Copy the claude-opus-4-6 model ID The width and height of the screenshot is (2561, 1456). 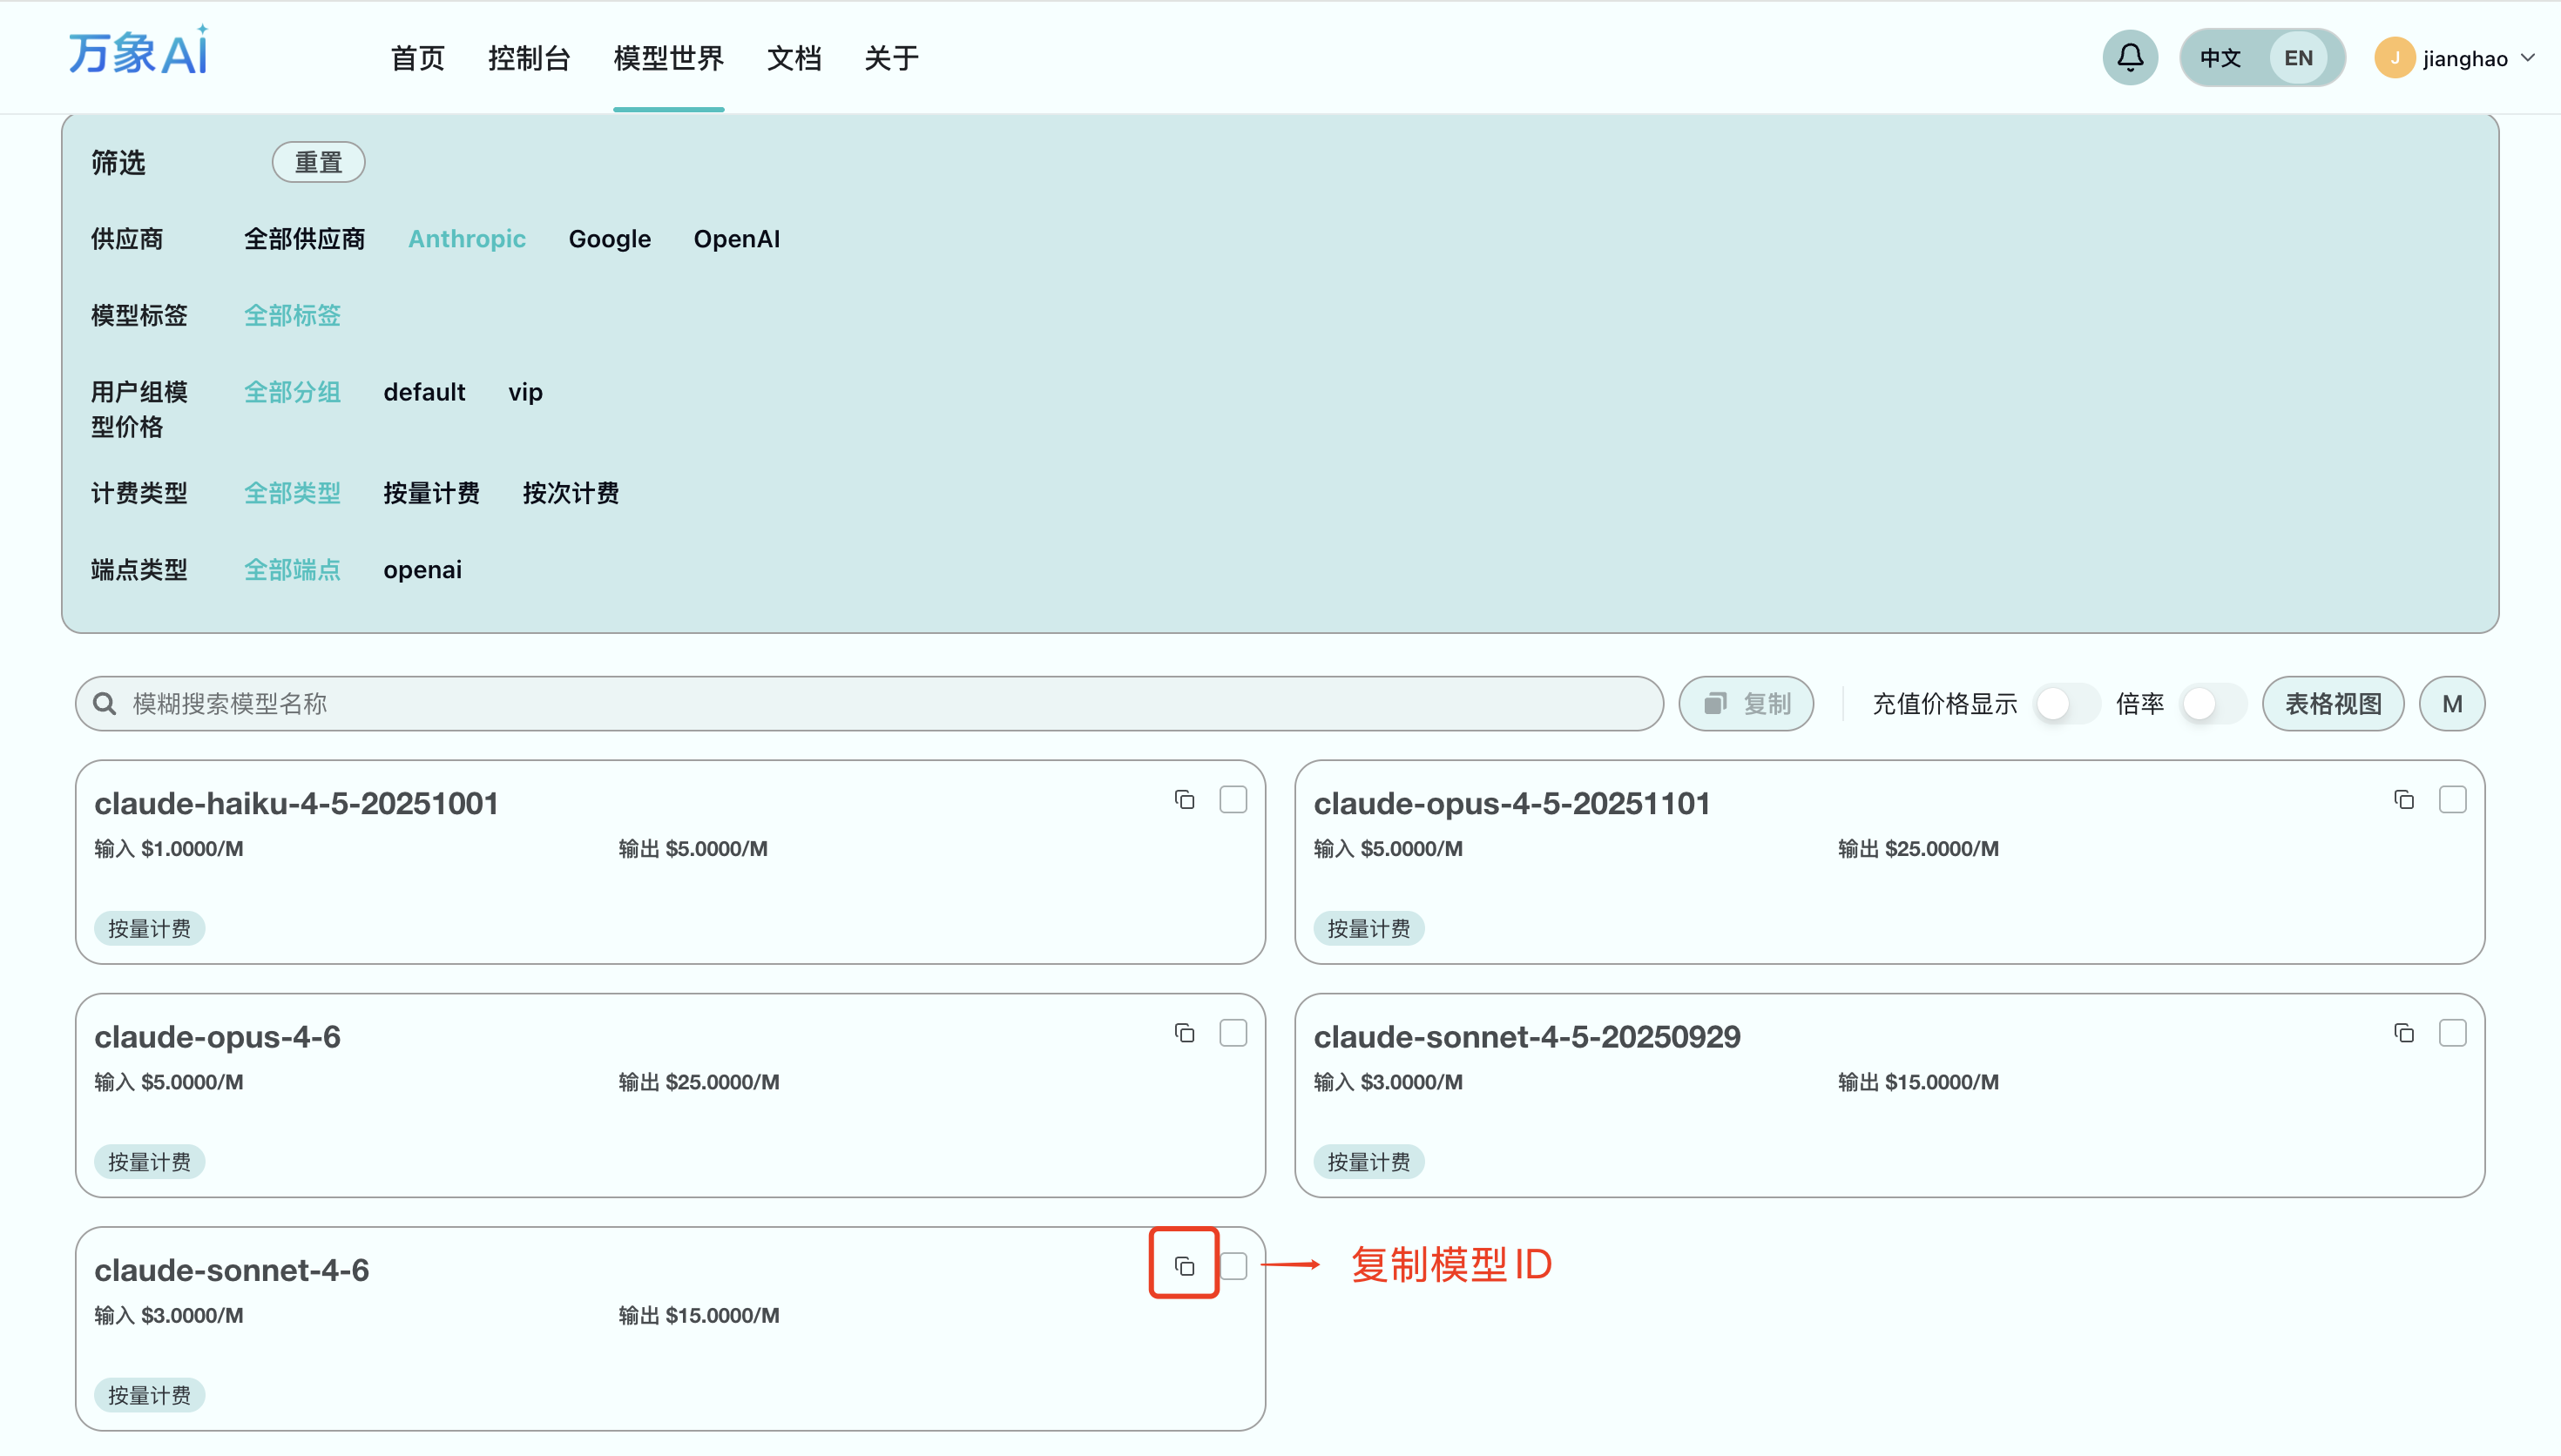[1184, 1033]
